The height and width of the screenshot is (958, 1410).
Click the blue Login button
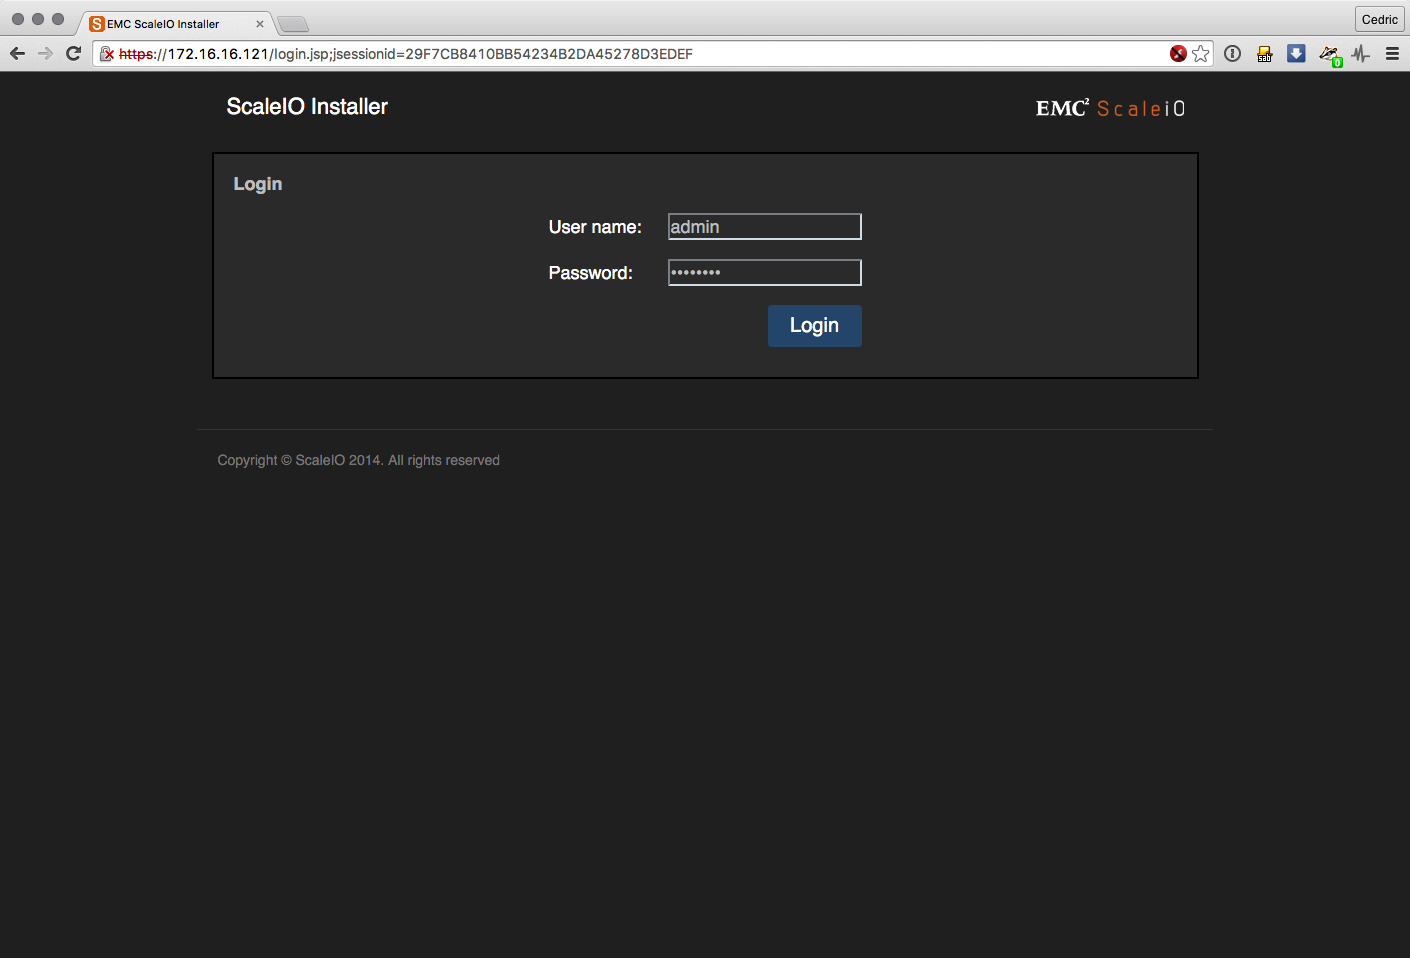point(814,326)
